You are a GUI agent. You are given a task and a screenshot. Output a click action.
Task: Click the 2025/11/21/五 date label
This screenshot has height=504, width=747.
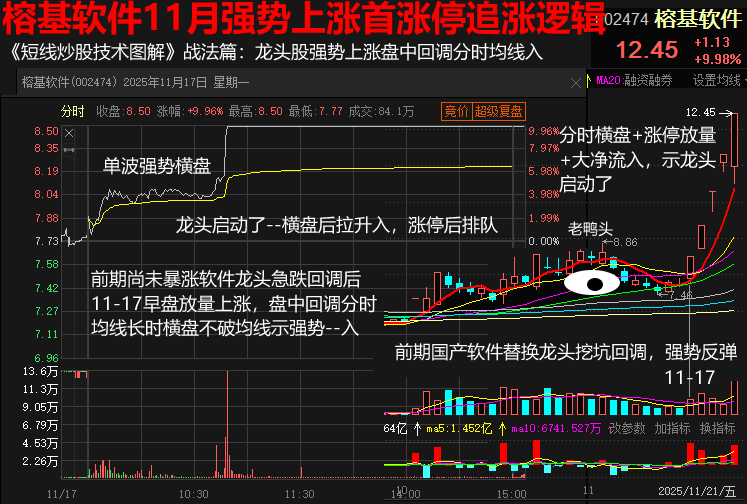pyautogui.click(x=697, y=491)
